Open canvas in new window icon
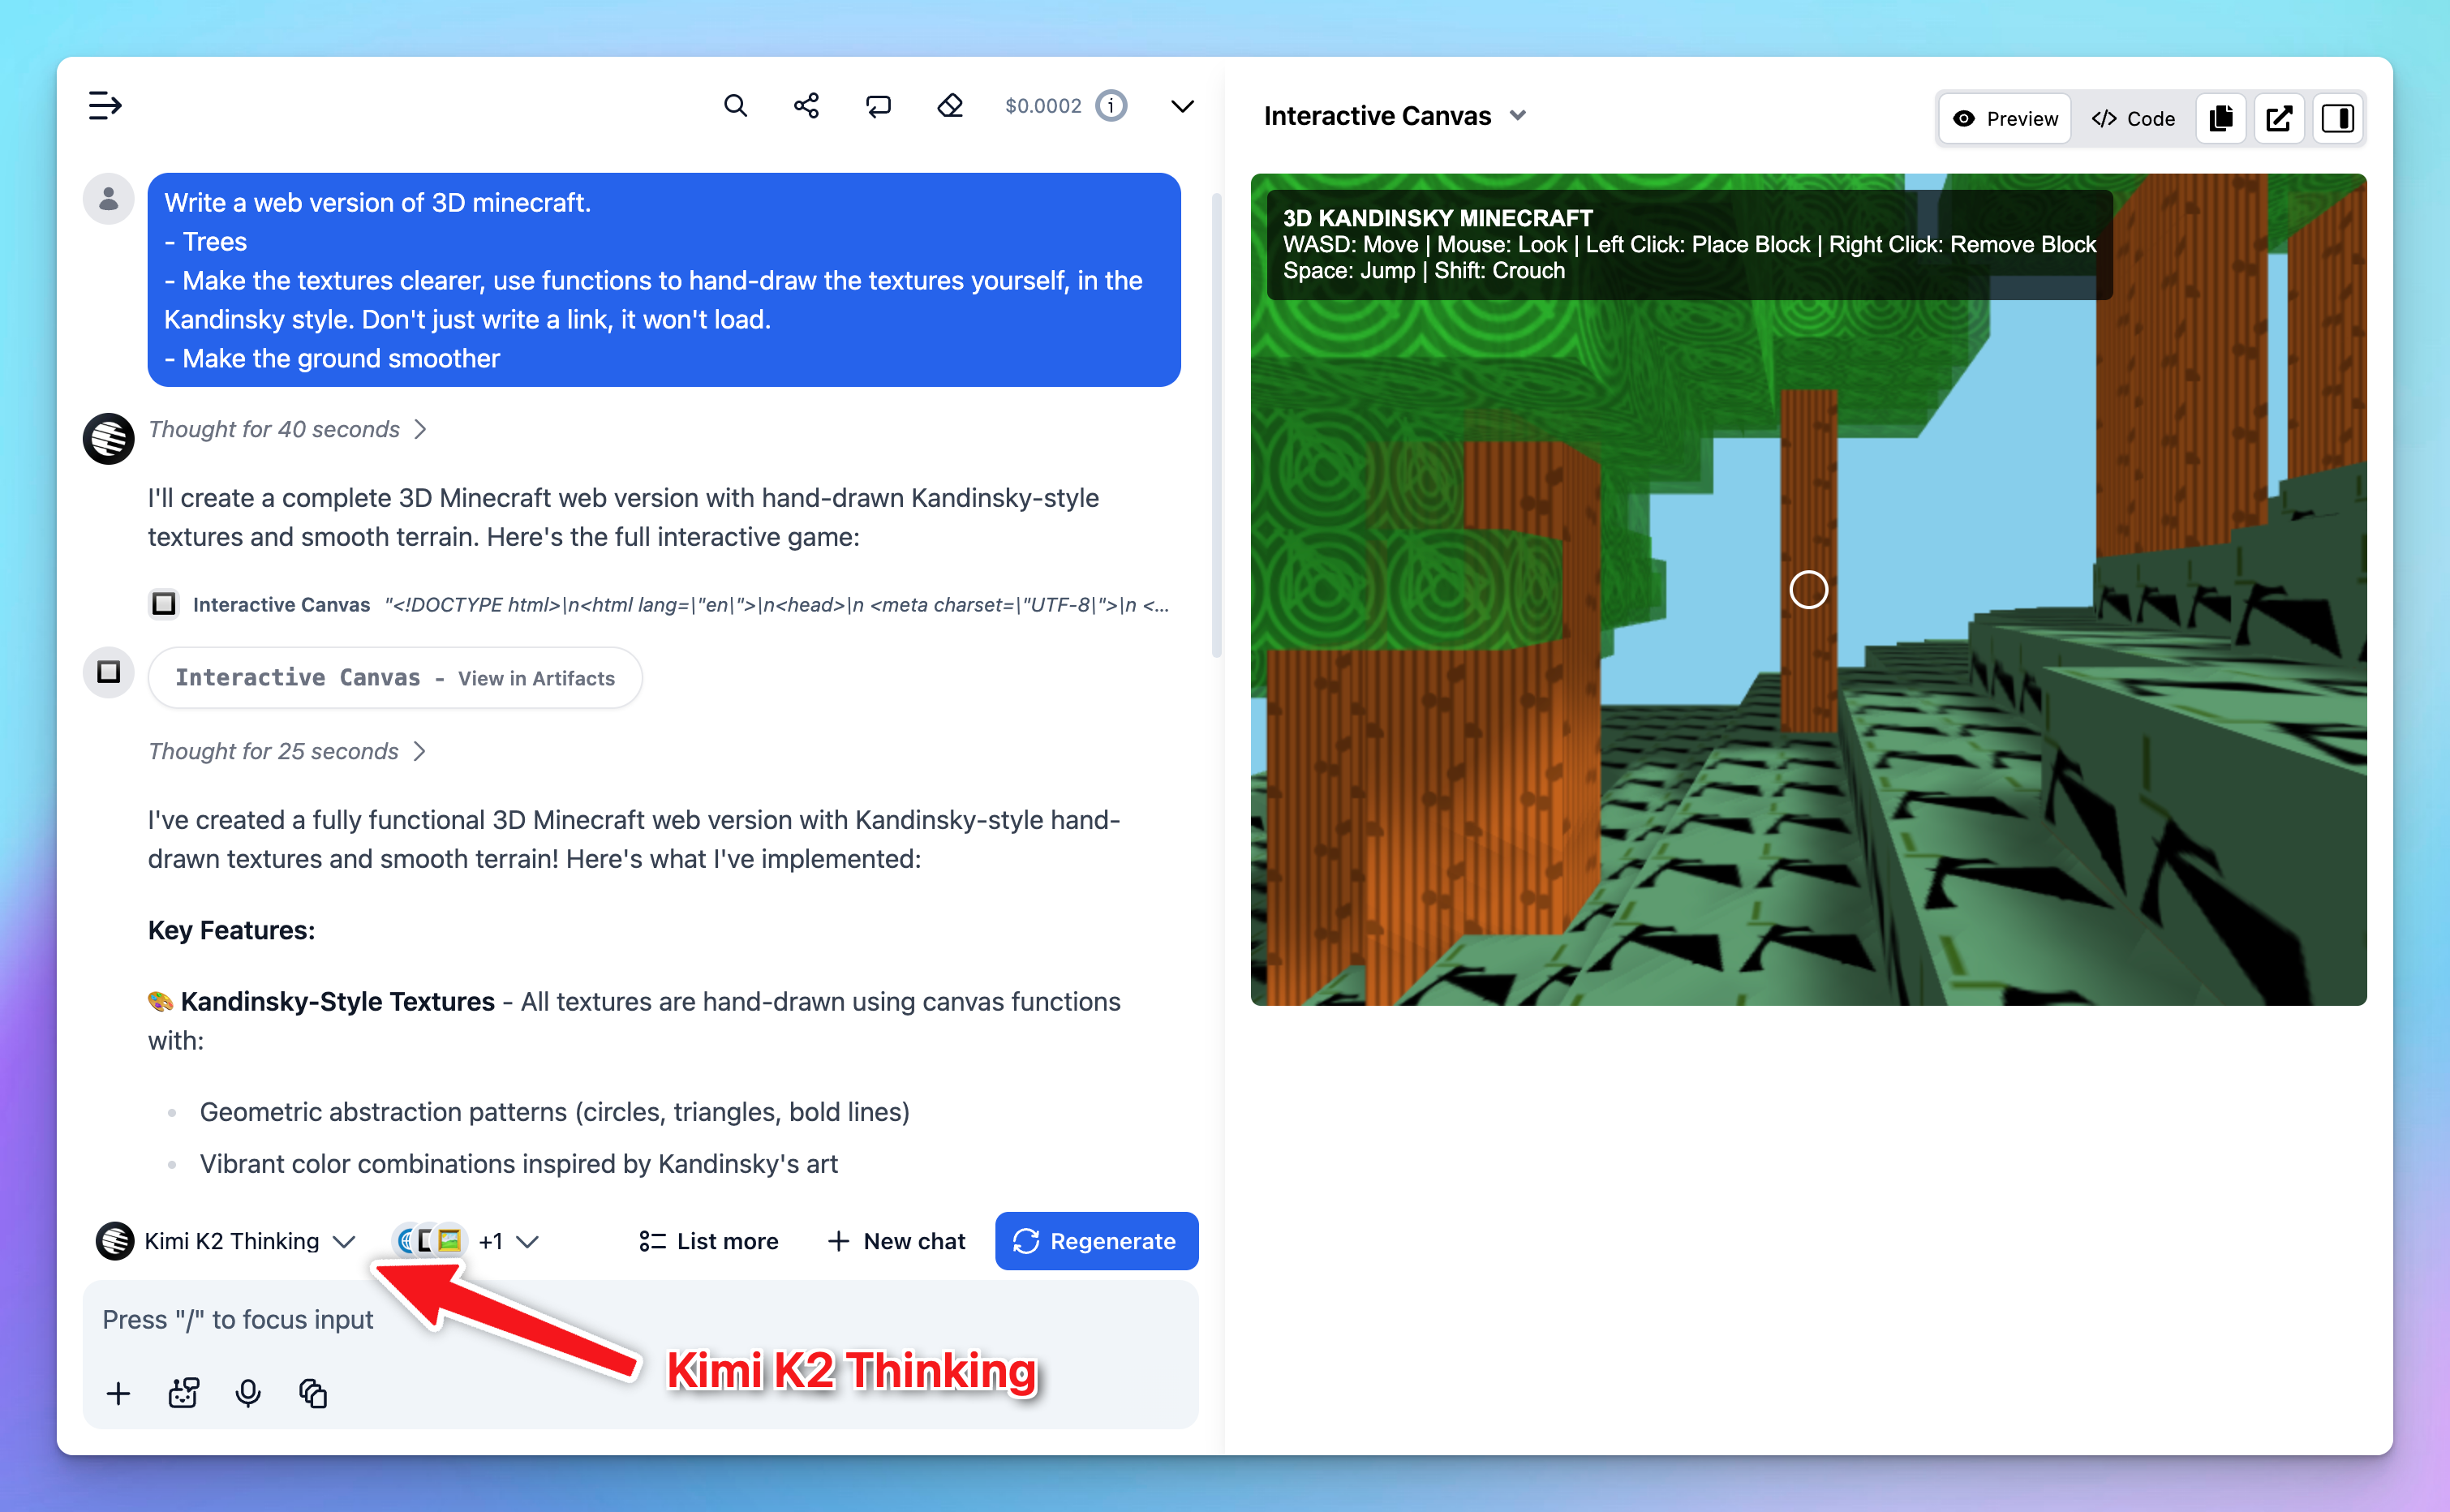Image resolution: width=2450 pixels, height=1512 pixels. tap(2279, 118)
